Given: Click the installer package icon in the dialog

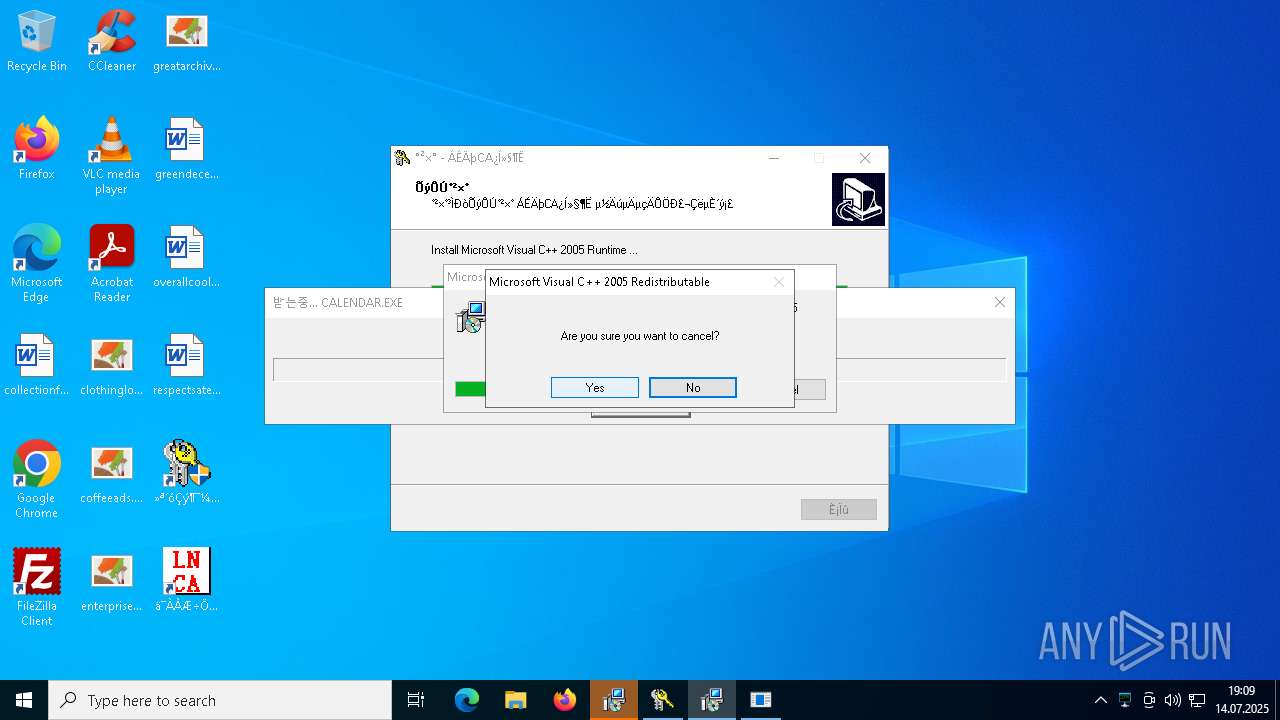Looking at the screenshot, I should (470, 318).
